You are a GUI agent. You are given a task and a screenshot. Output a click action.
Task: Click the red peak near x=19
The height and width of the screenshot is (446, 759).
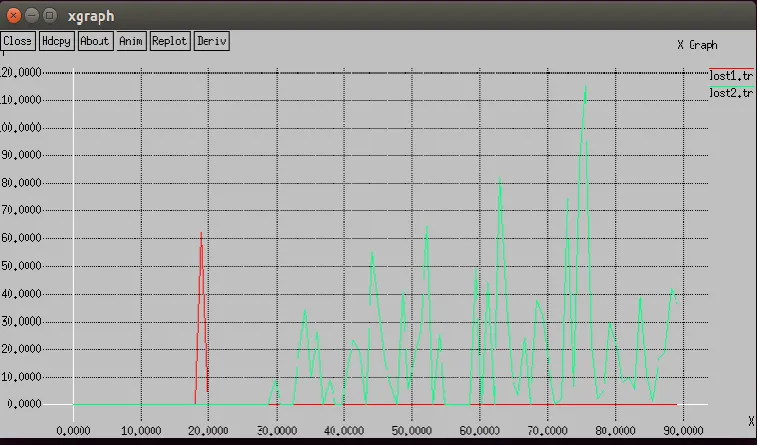pyautogui.click(x=201, y=234)
